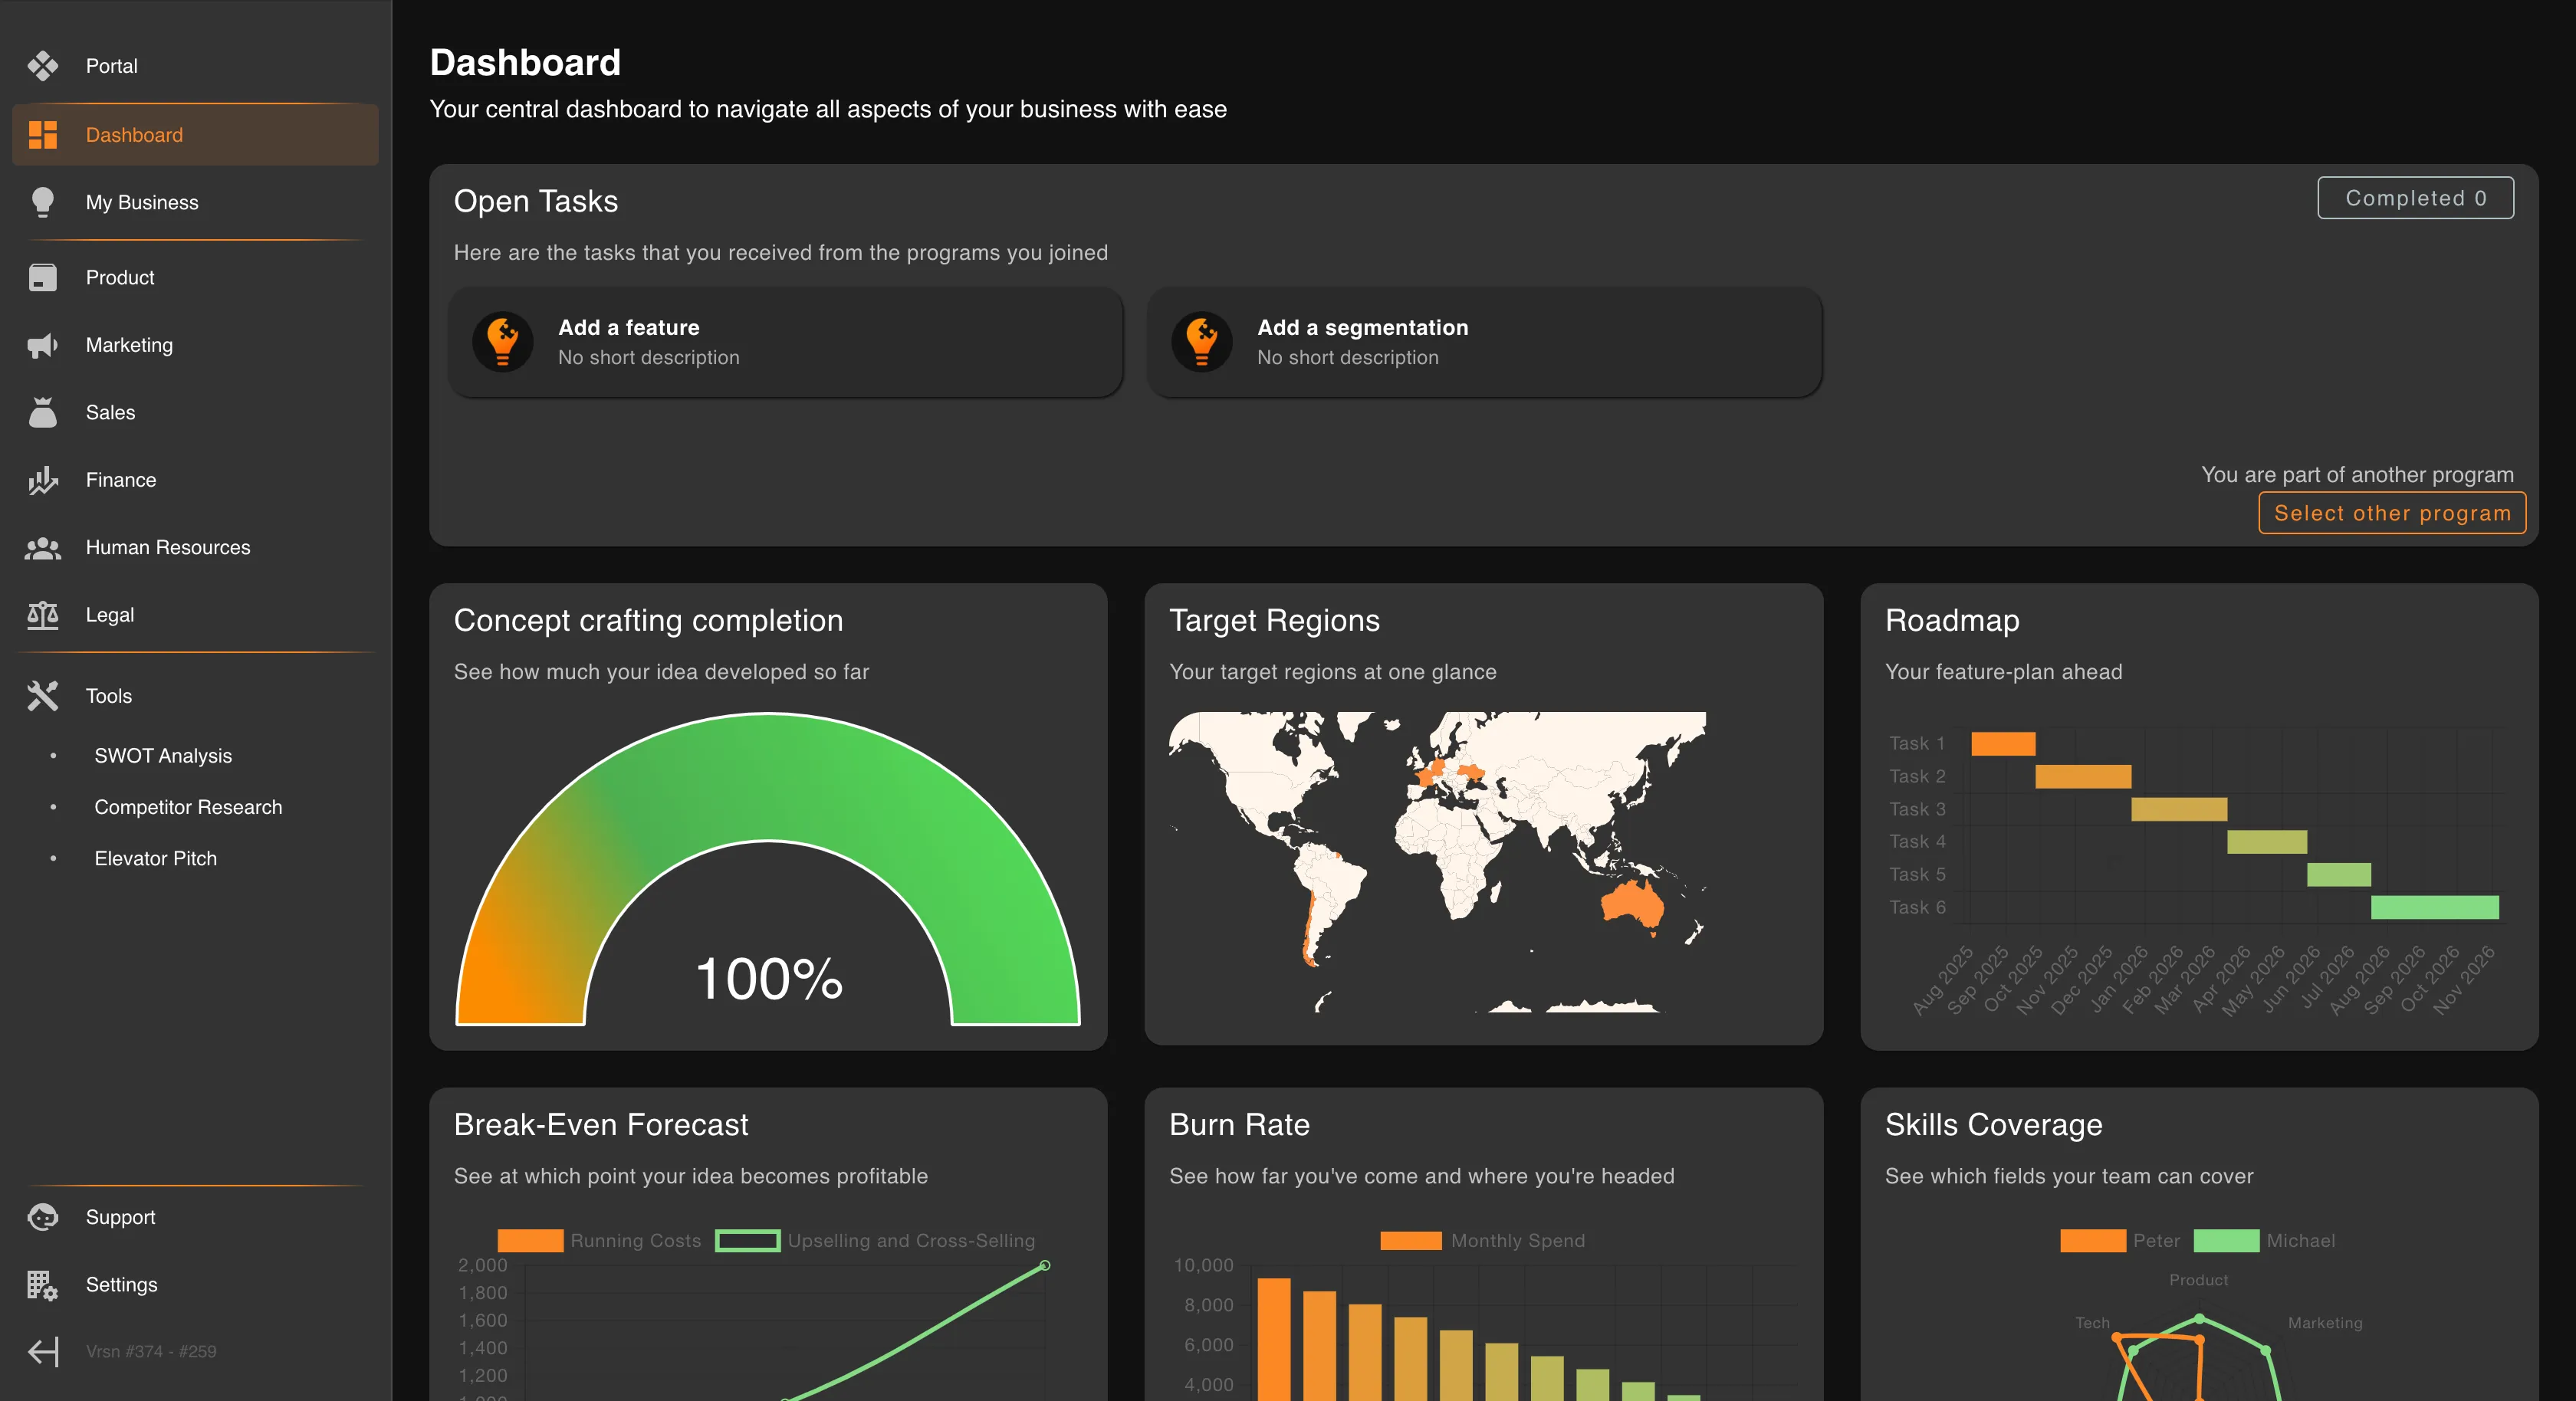
Task: Navigate to Finance
Action: (195, 480)
